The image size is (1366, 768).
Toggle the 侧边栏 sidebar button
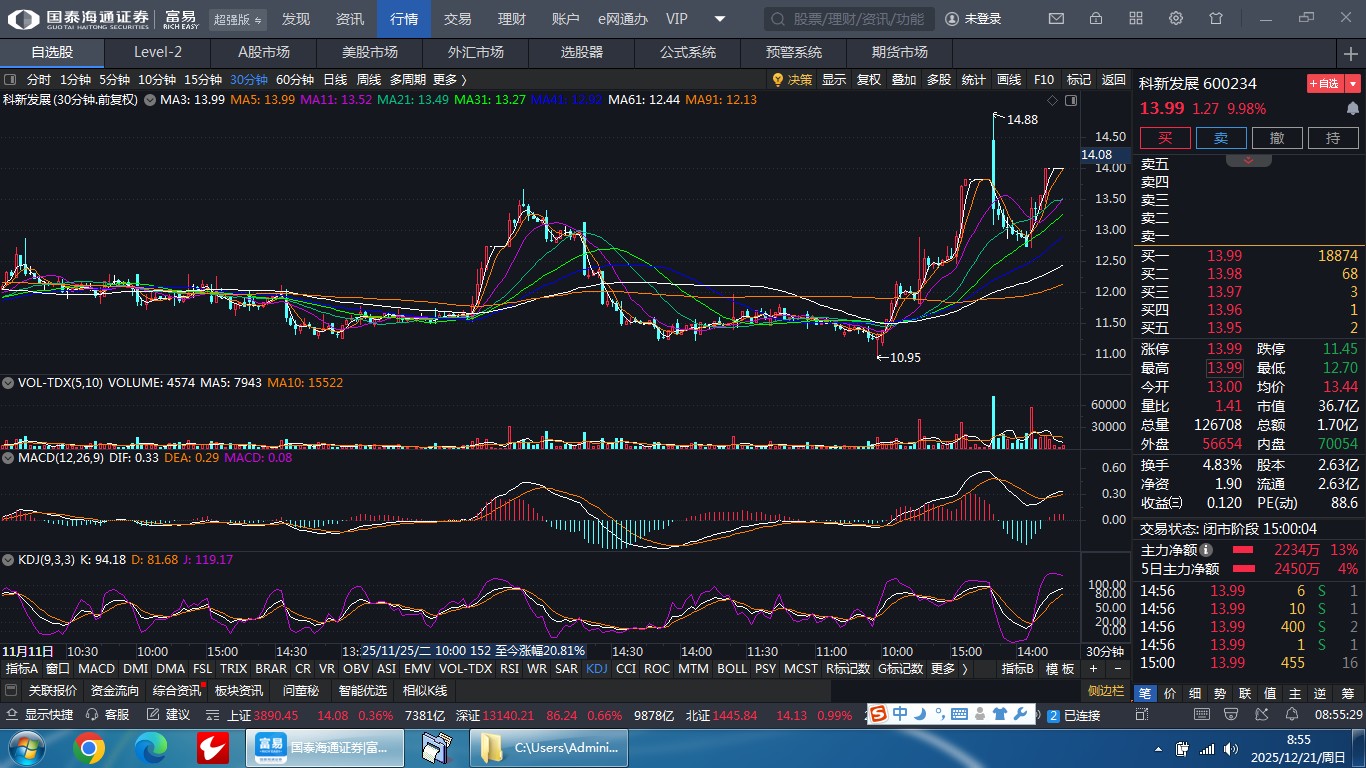[1106, 691]
